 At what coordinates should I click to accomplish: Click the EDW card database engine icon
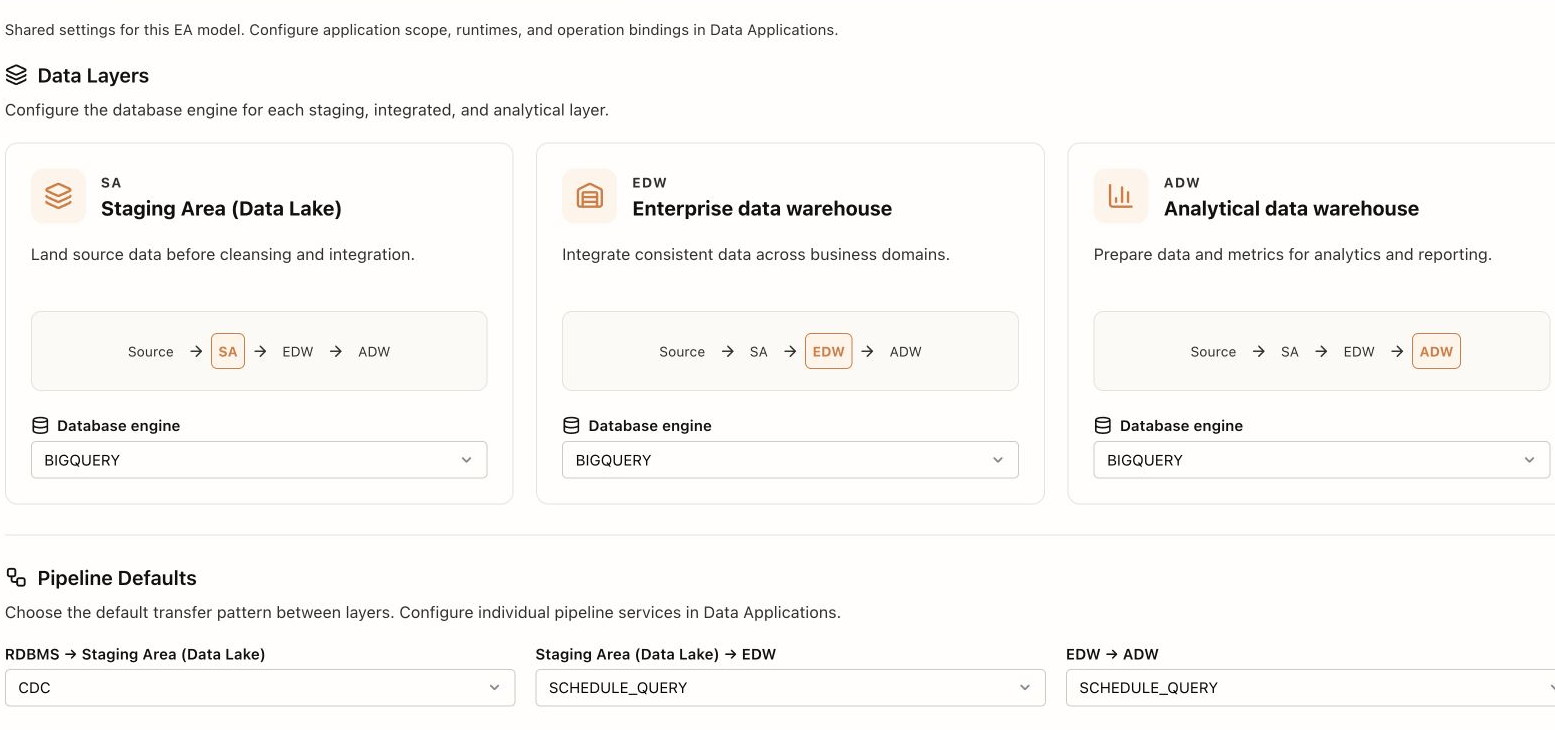coord(571,425)
